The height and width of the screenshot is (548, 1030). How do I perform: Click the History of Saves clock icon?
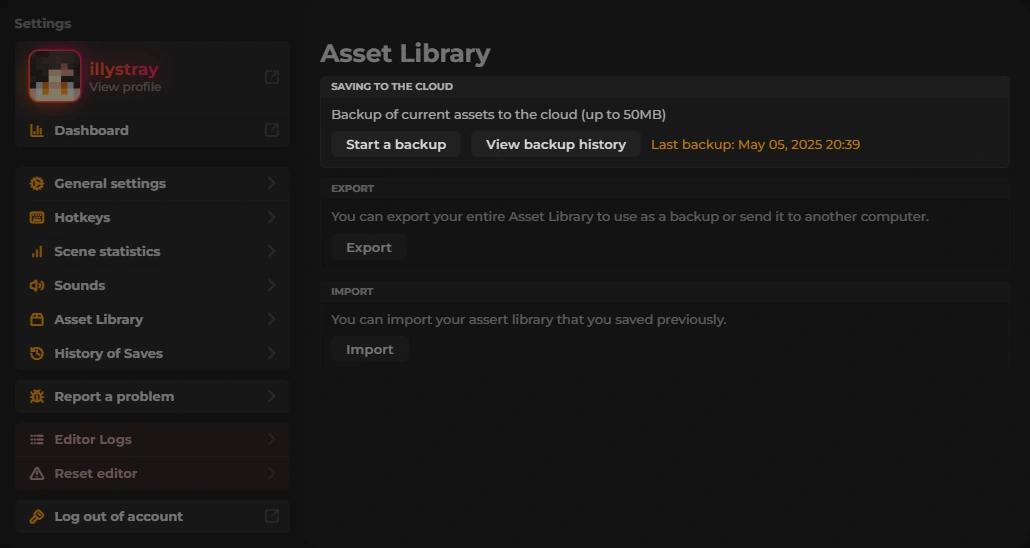(37, 354)
